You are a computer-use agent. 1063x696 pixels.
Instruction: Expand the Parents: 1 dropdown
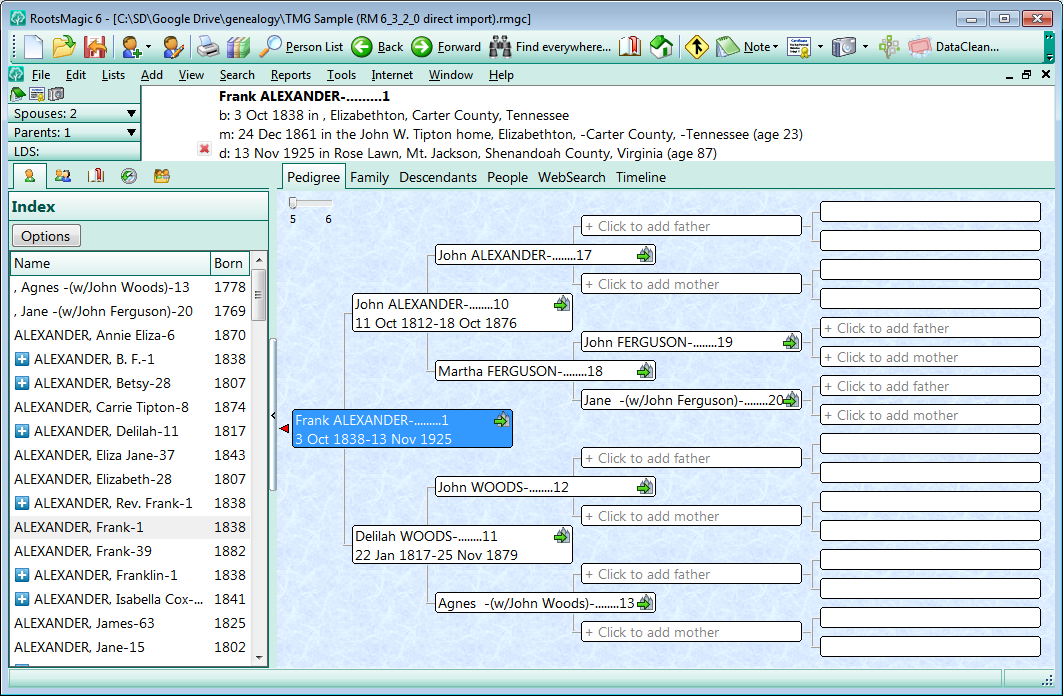(132, 132)
